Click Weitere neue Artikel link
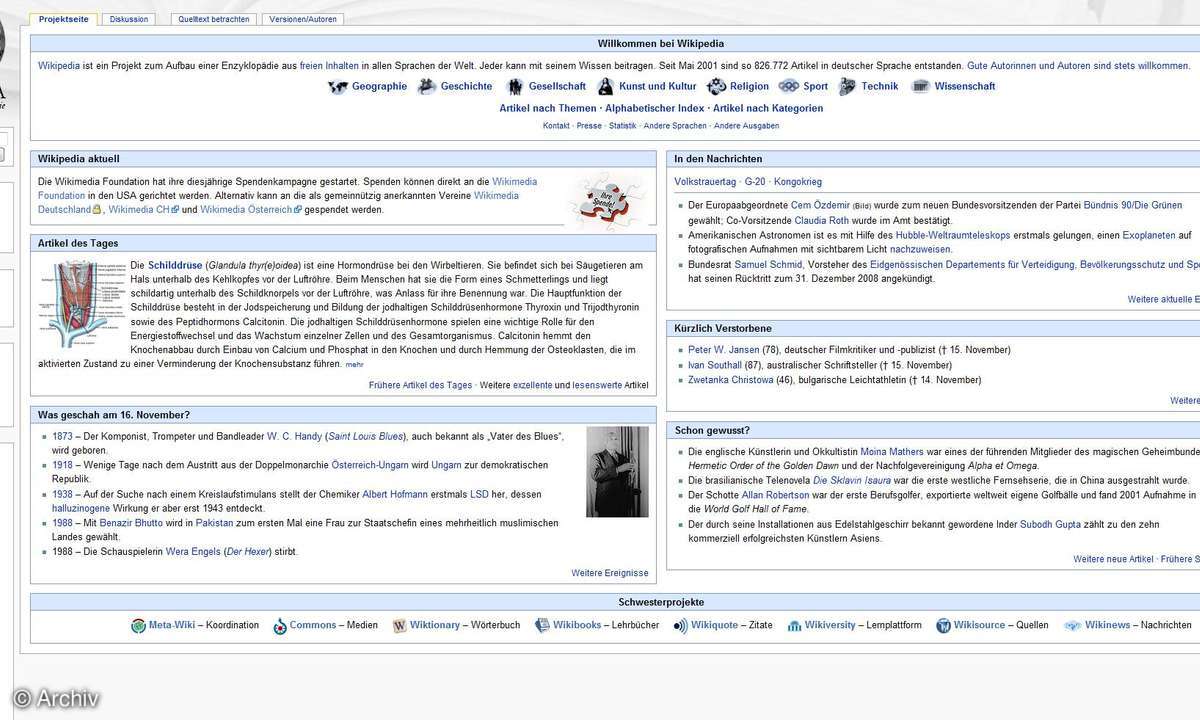 [x=1113, y=559]
